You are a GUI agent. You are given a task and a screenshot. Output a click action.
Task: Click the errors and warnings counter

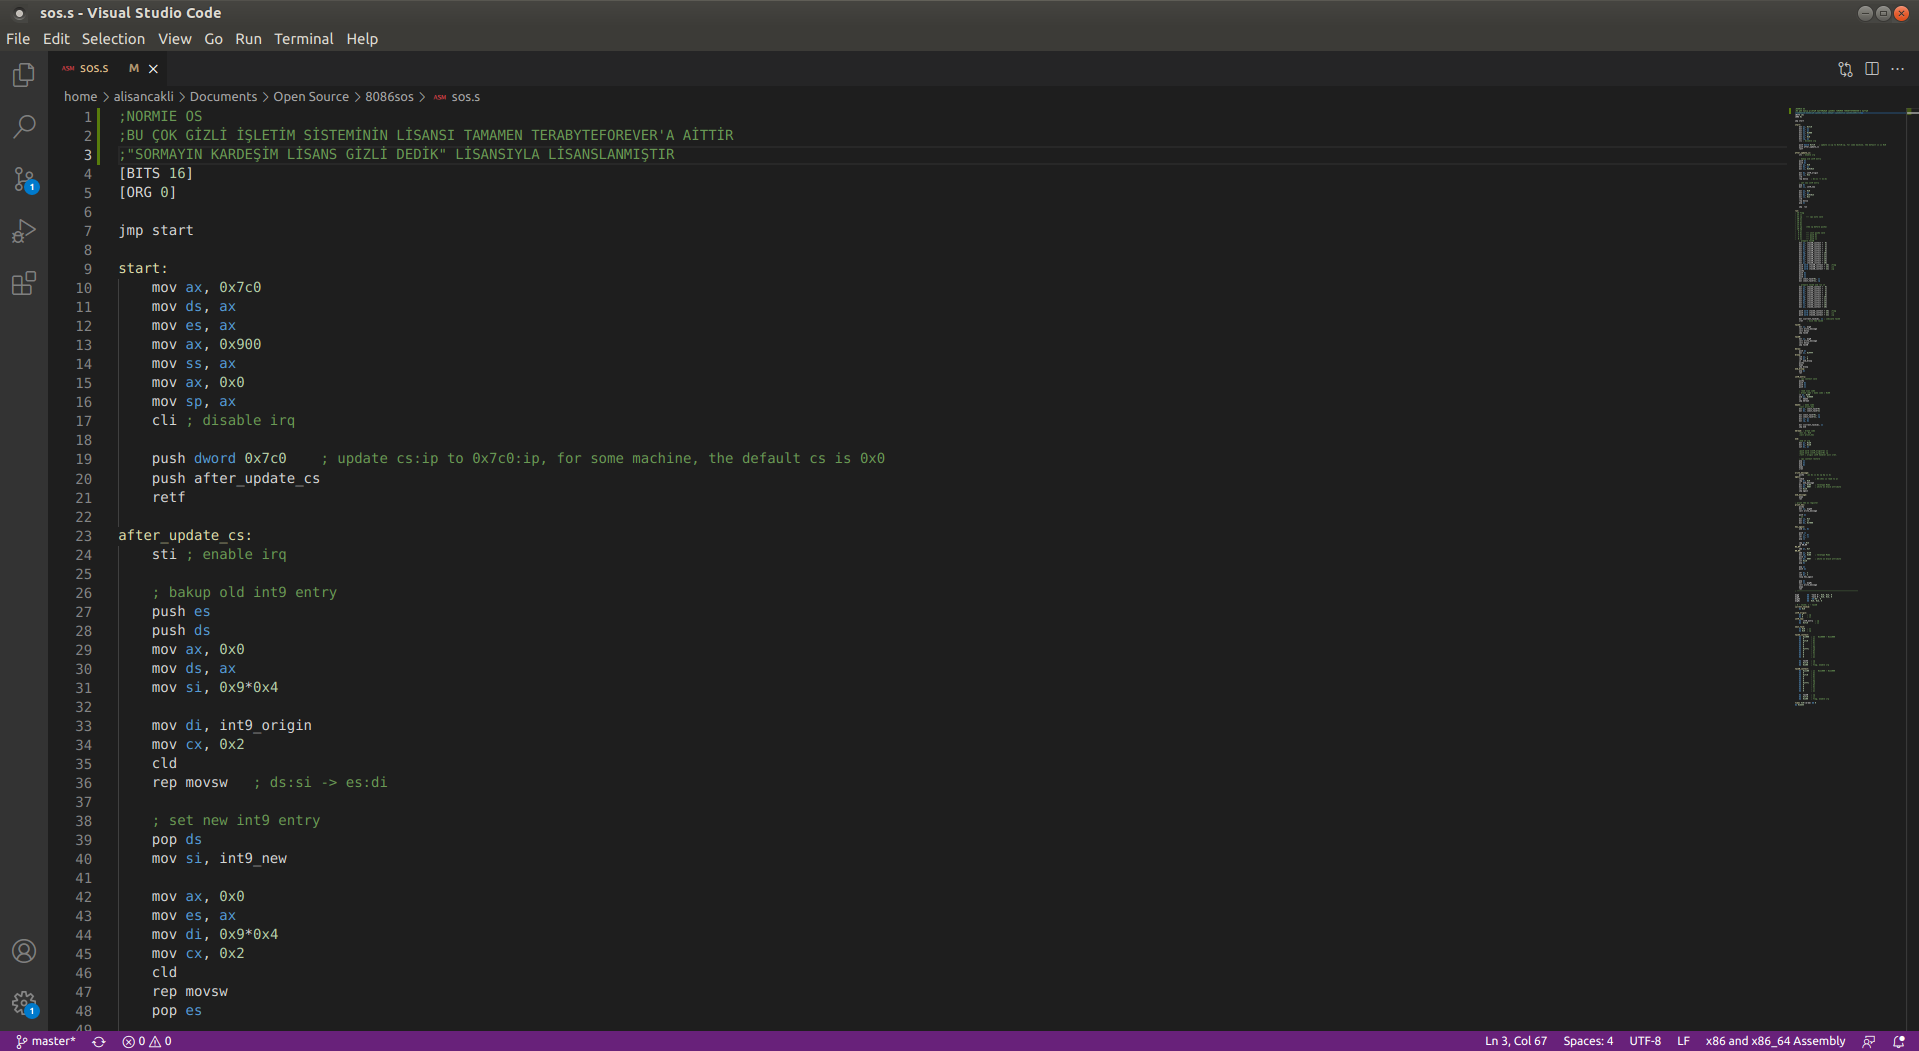click(x=146, y=1040)
